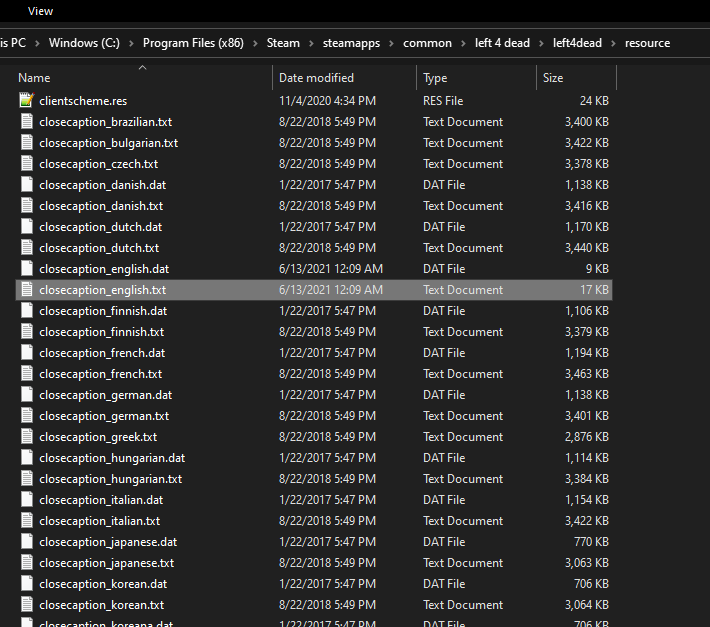Select closecaption_french.dat file icon
This screenshot has width=710, height=627.
[27, 353]
